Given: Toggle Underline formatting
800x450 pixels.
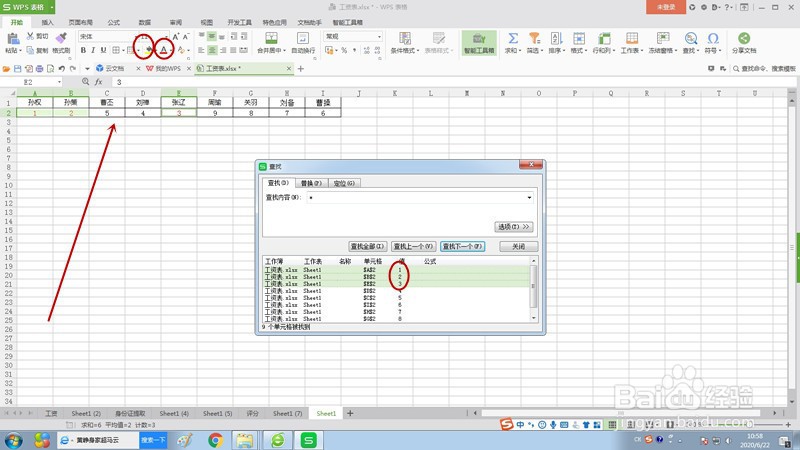Looking at the screenshot, I should click(103, 50).
